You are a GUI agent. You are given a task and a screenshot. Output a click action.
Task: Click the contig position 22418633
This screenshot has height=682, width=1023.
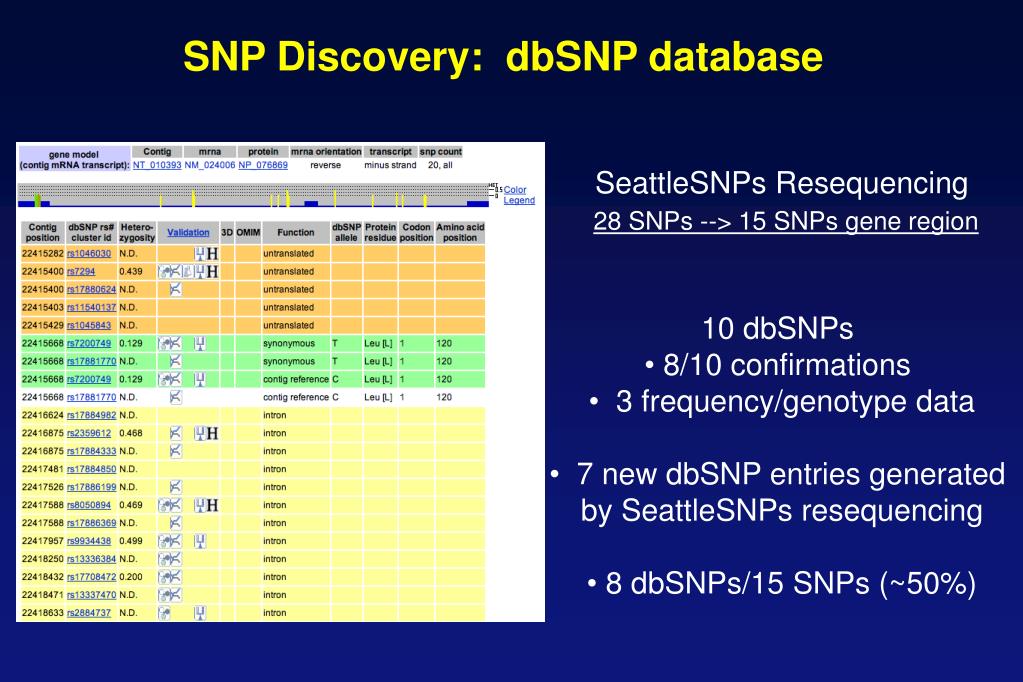[x=43, y=613]
